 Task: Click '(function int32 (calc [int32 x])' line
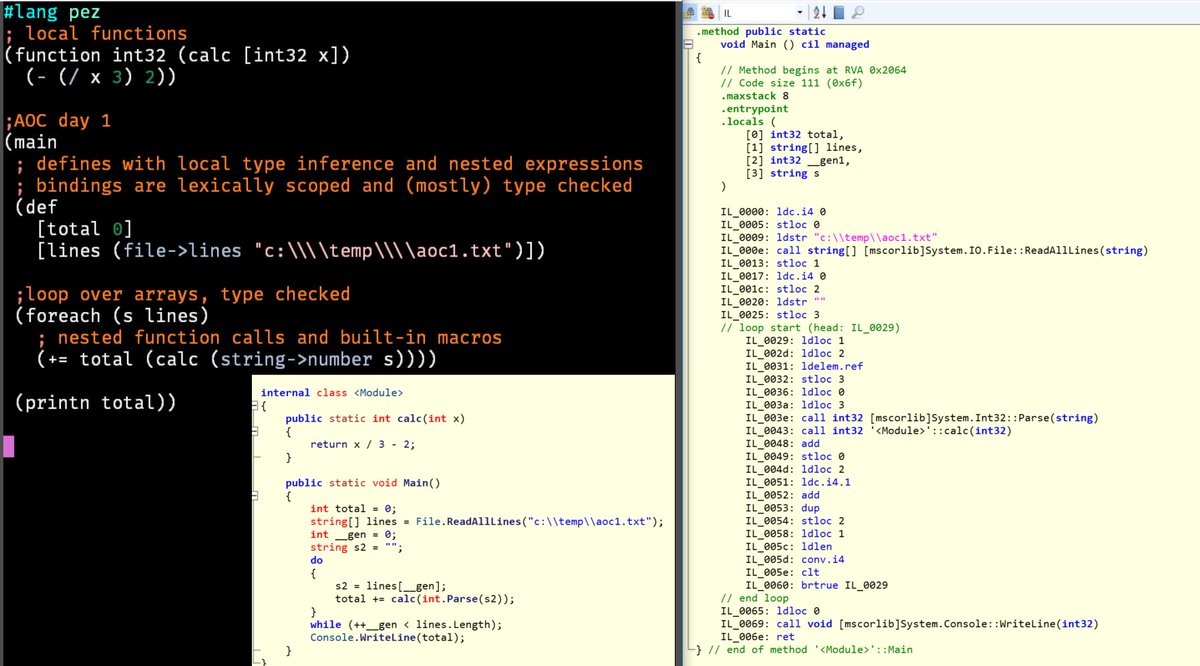tap(177, 55)
